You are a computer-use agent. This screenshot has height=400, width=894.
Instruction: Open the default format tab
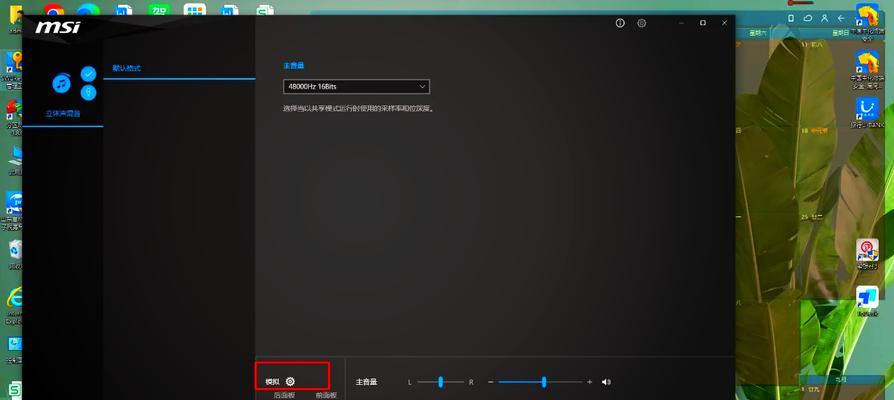(127, 68)
